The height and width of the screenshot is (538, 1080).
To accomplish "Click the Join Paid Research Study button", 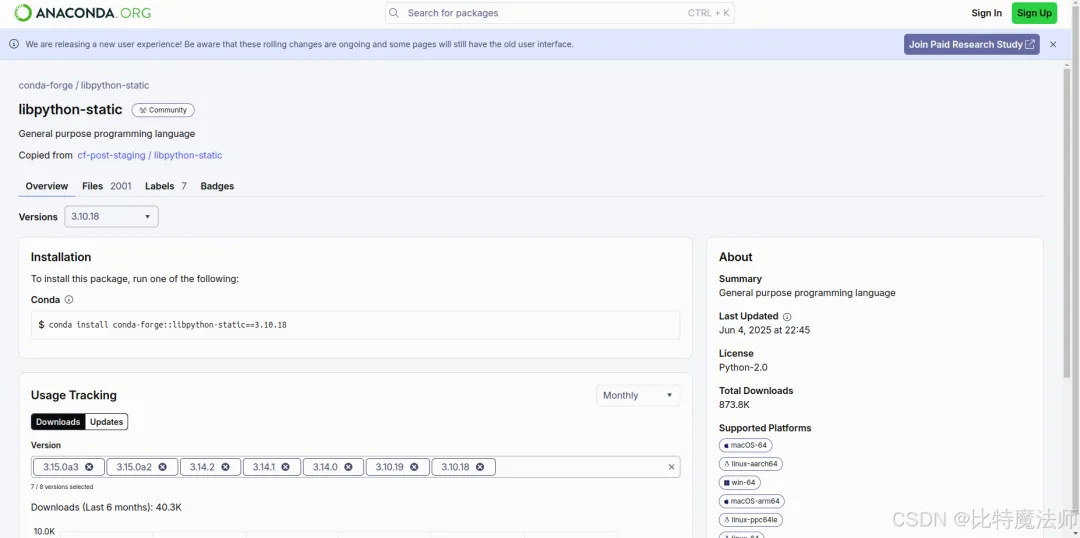I will (971, 44).
